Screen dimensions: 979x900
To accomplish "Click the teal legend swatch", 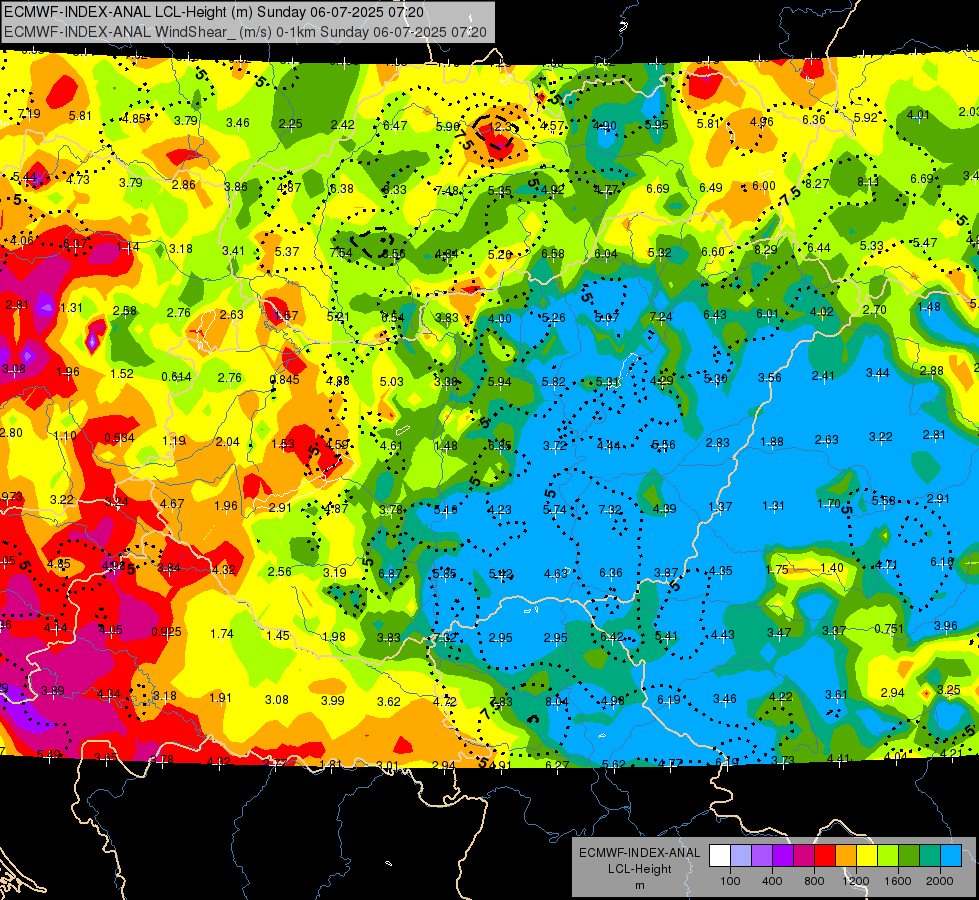I will click(x=930, y=855).
